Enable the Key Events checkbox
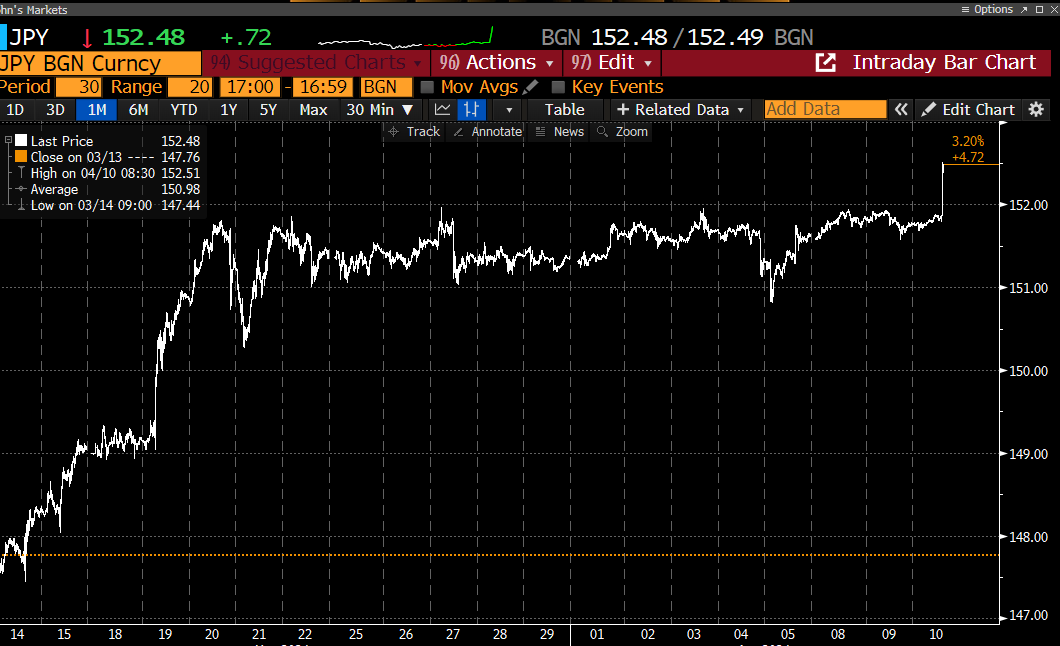 558,87
